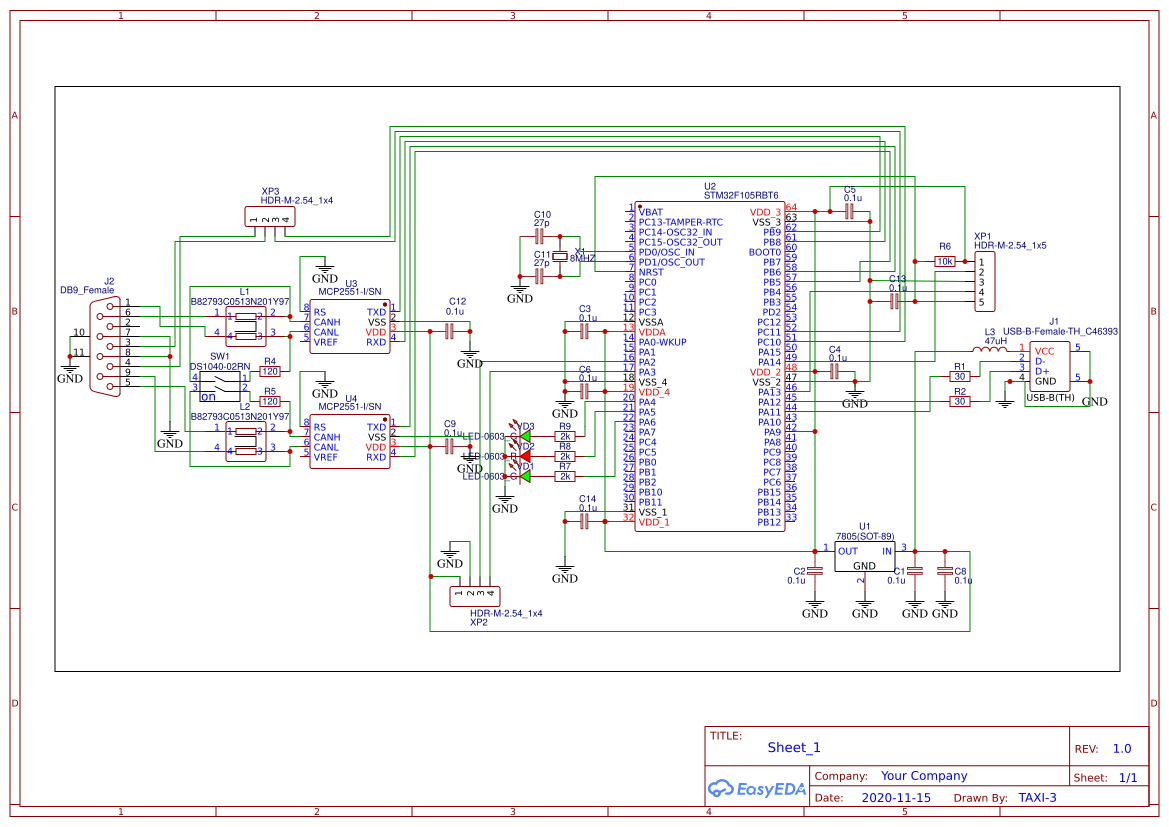Screen dimensions: 1169x827
Task: Select the C14 capacitor symbol
Action: (x=584, y=521)
